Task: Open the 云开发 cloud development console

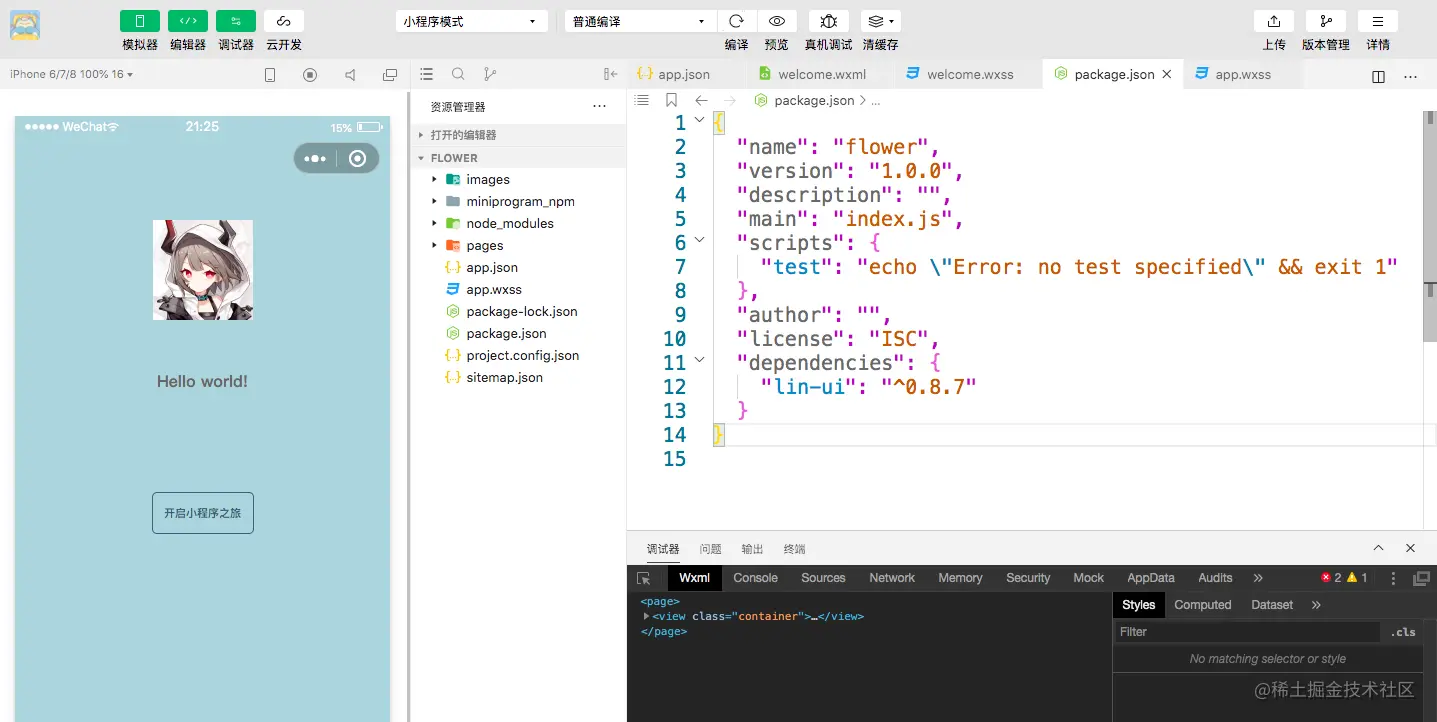Action: tap(284, 21)
